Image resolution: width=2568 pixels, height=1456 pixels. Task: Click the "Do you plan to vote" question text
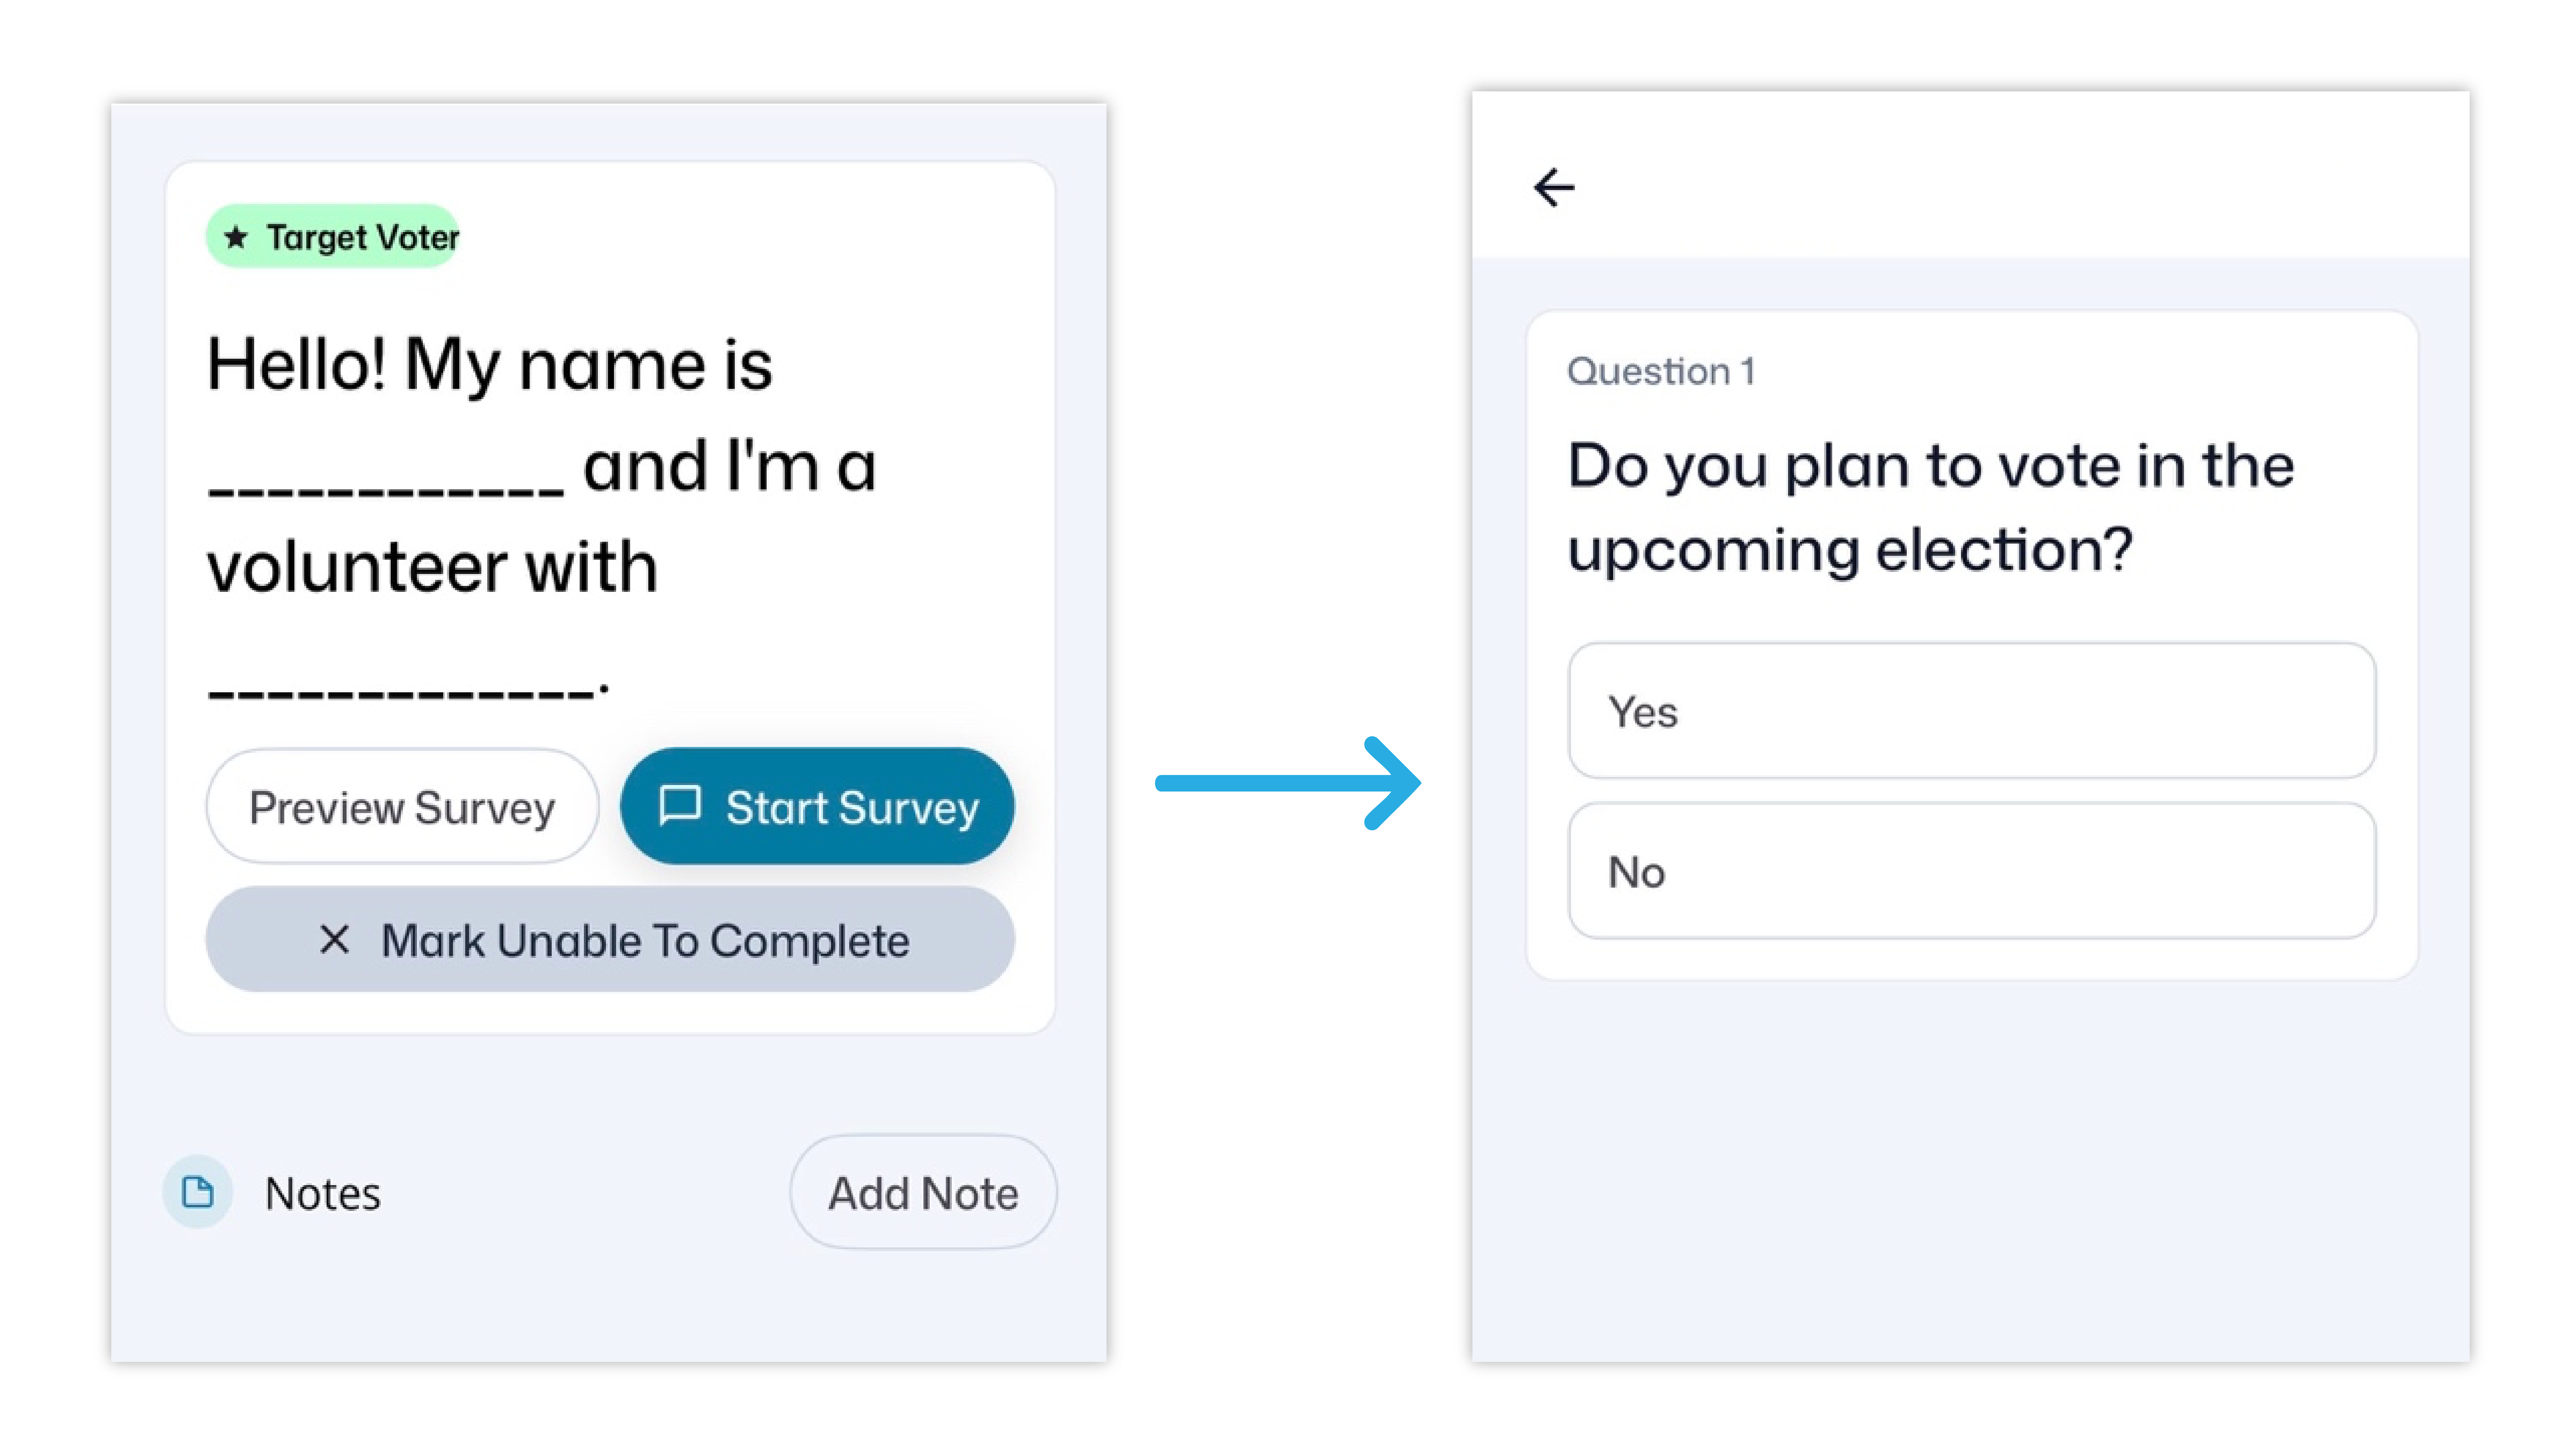pos(1930,508)
